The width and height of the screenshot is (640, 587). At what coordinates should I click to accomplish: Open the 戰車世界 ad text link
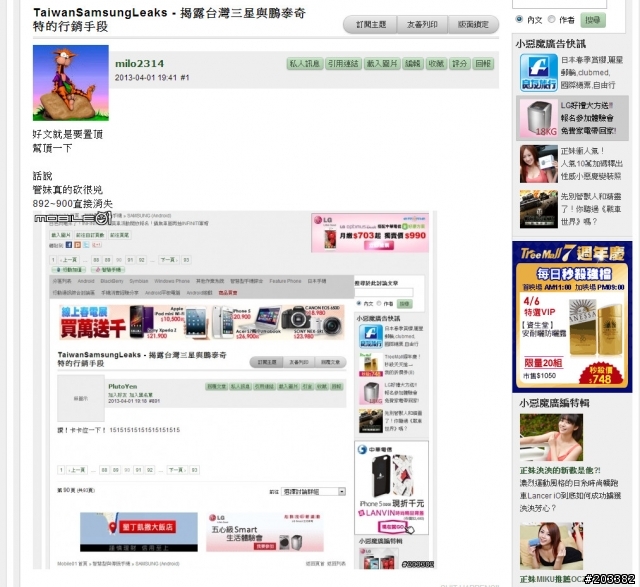click(591, 209)
